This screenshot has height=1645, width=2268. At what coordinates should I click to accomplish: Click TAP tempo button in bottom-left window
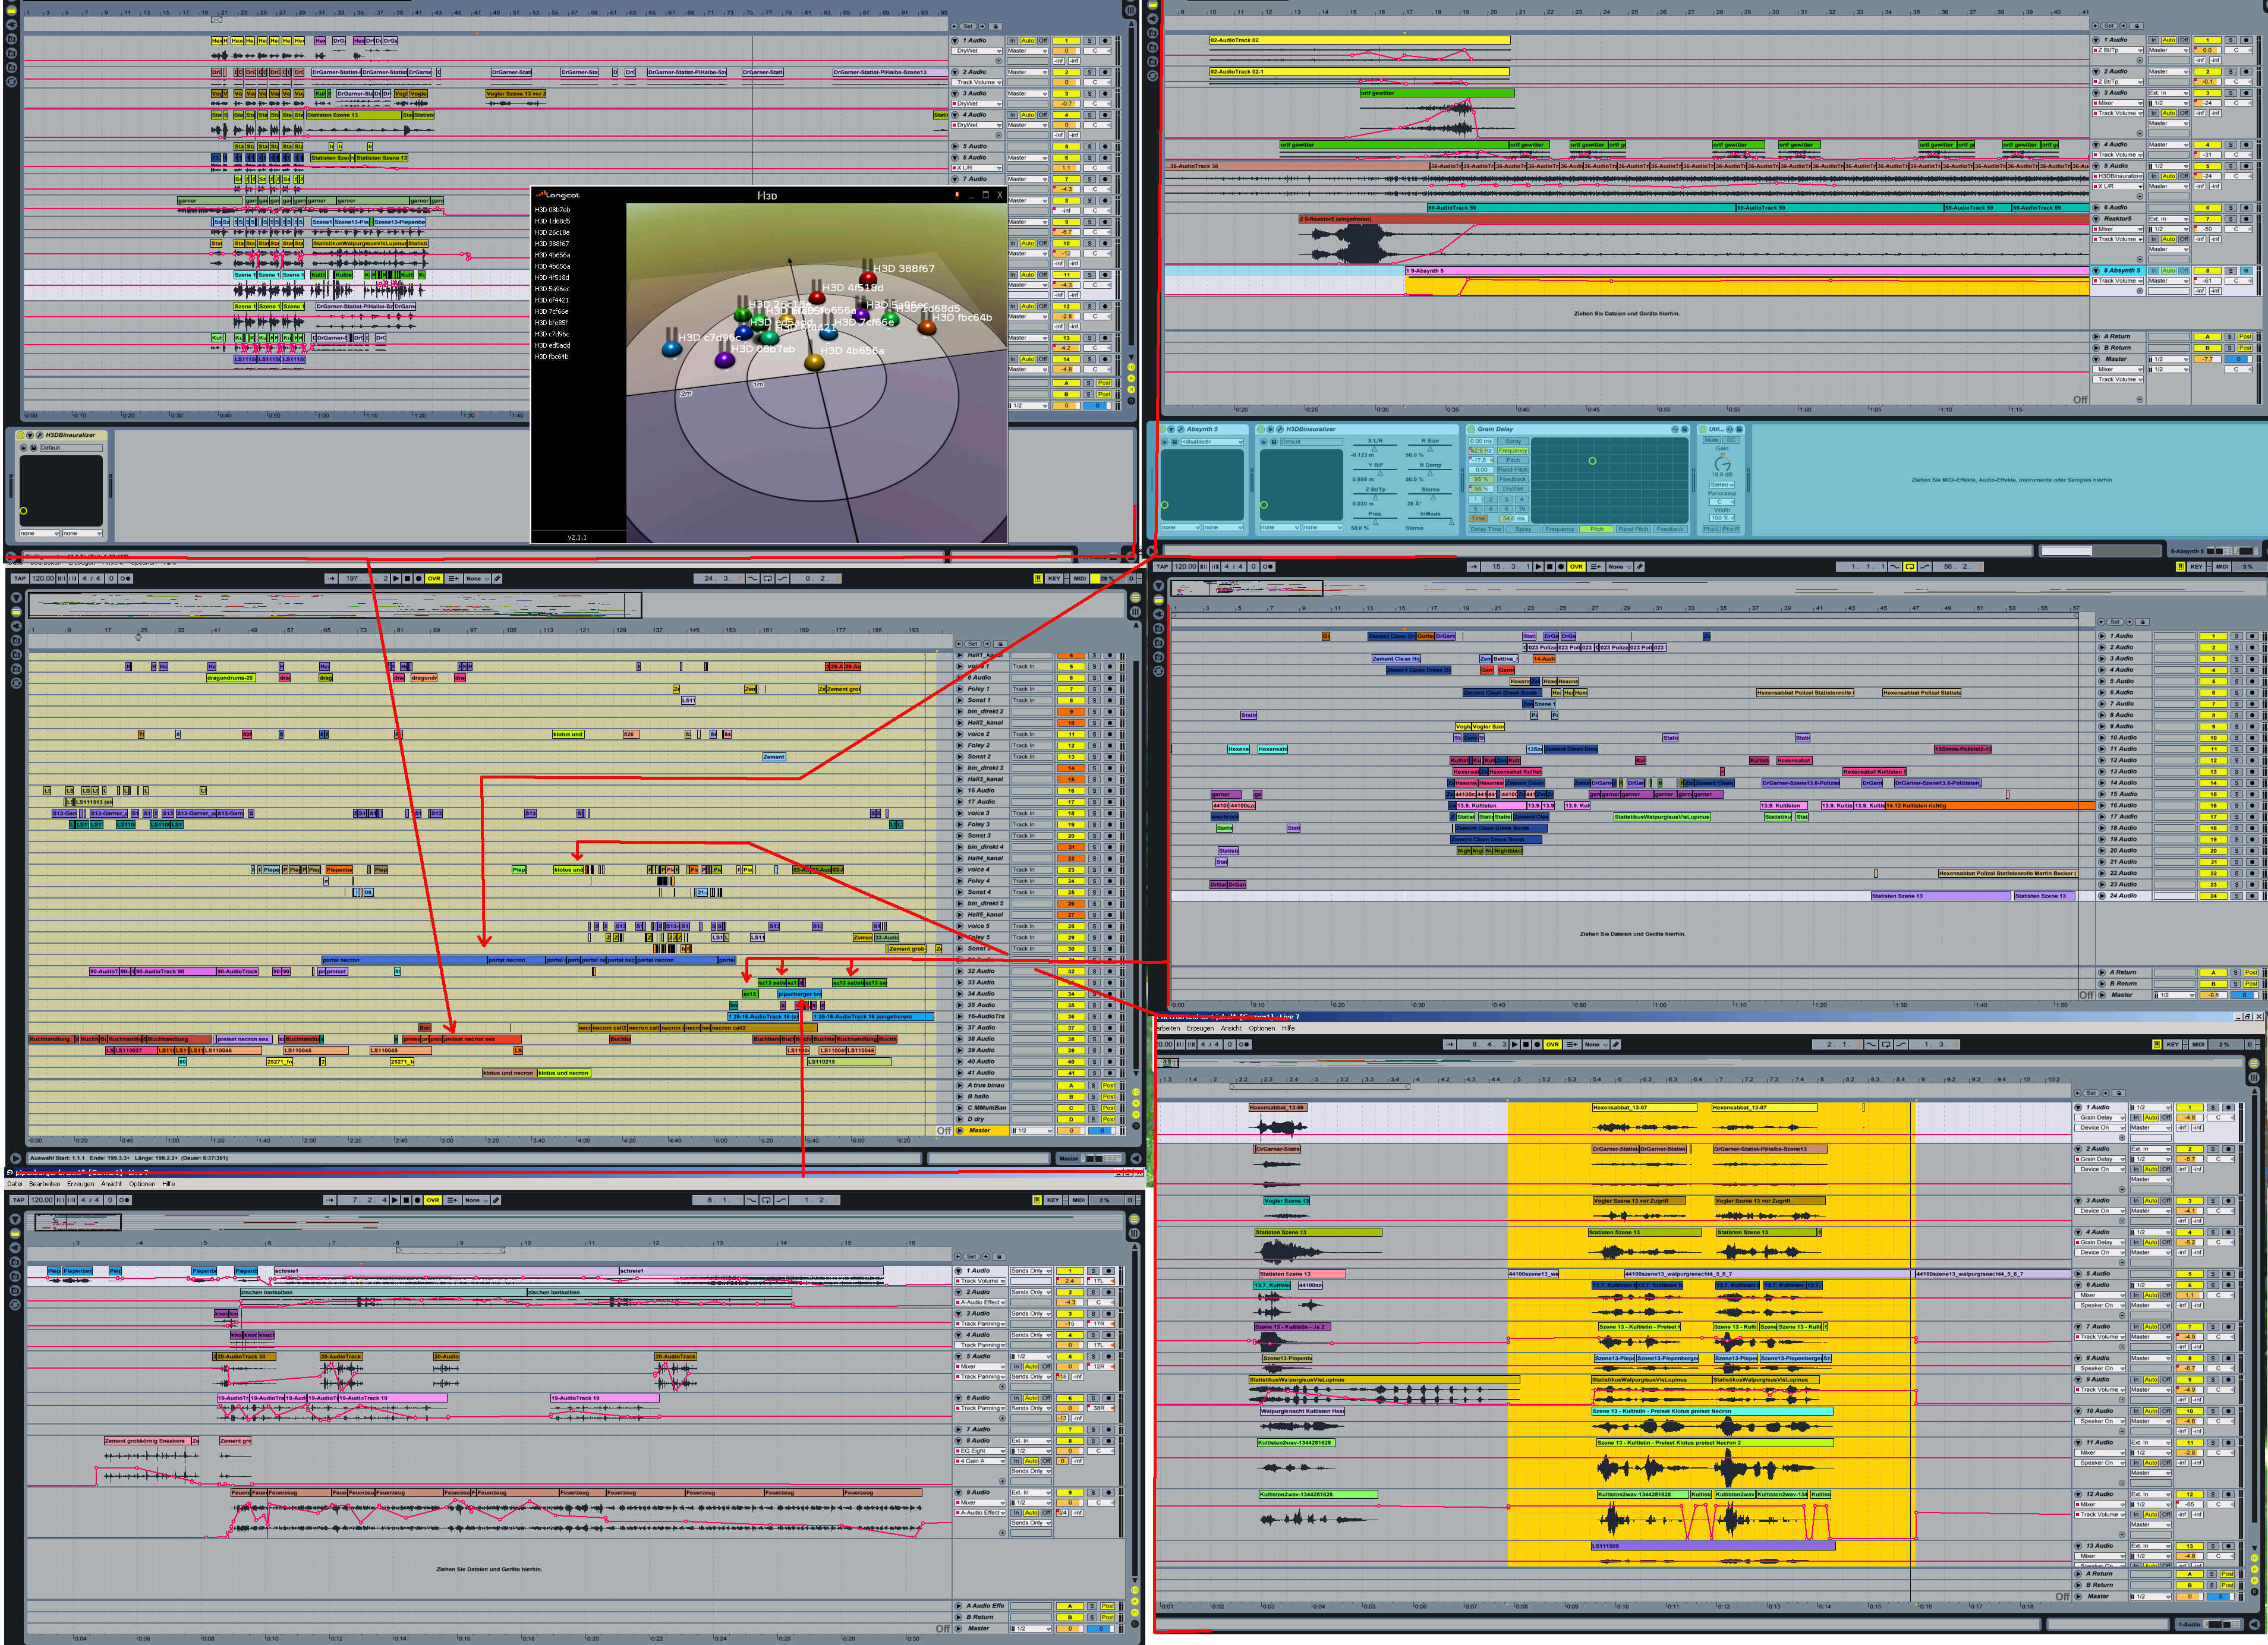pos(18,1200)
